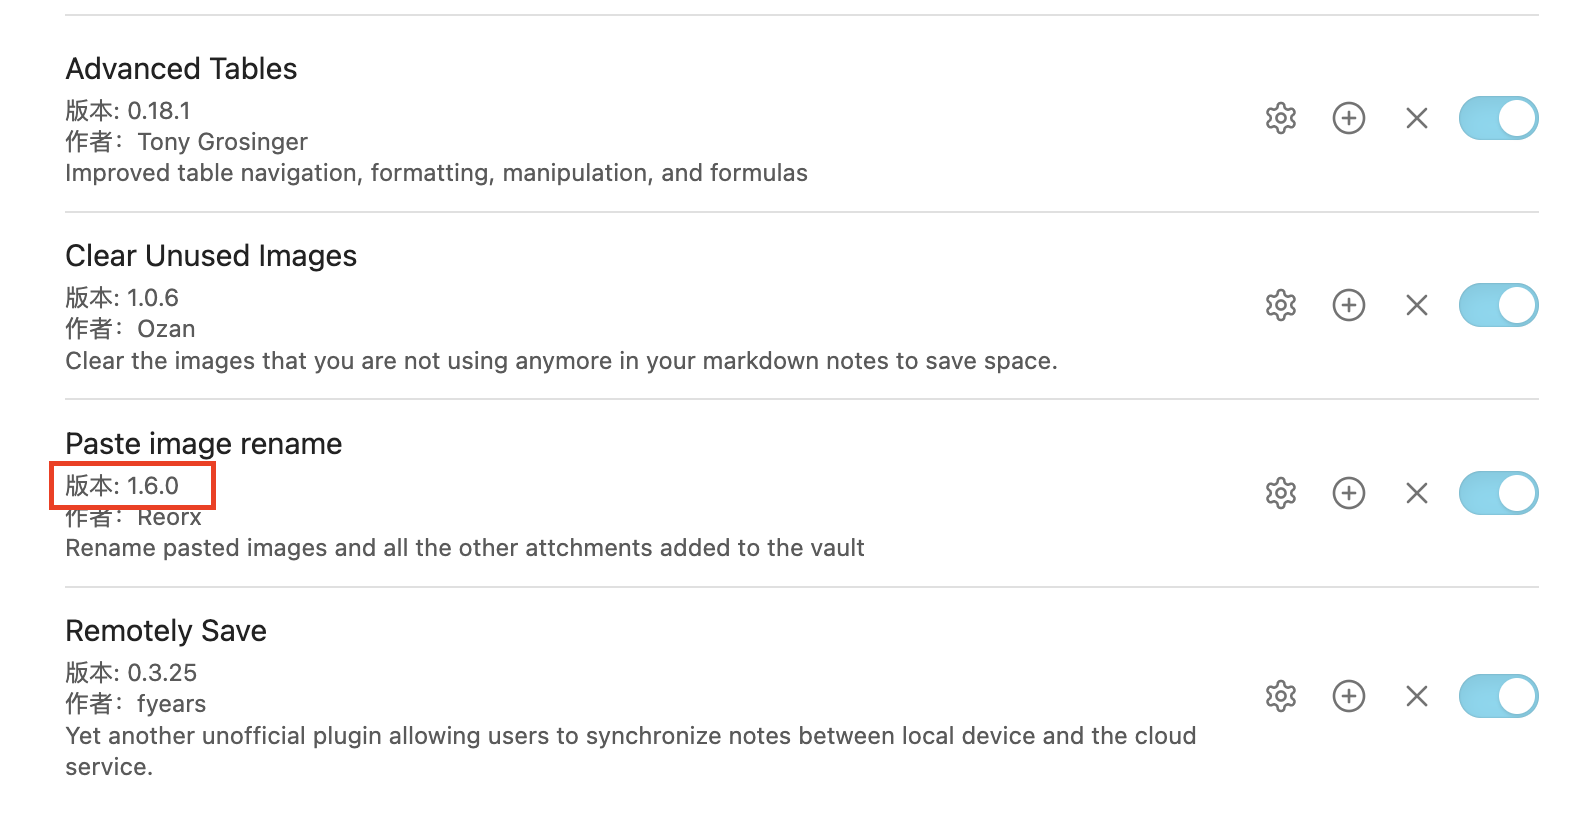Image resolution: width=1592 pixels, height=834 pixels.
Task: Uninstall Clear Unused Images plugin
Action: coord(1417,305)
